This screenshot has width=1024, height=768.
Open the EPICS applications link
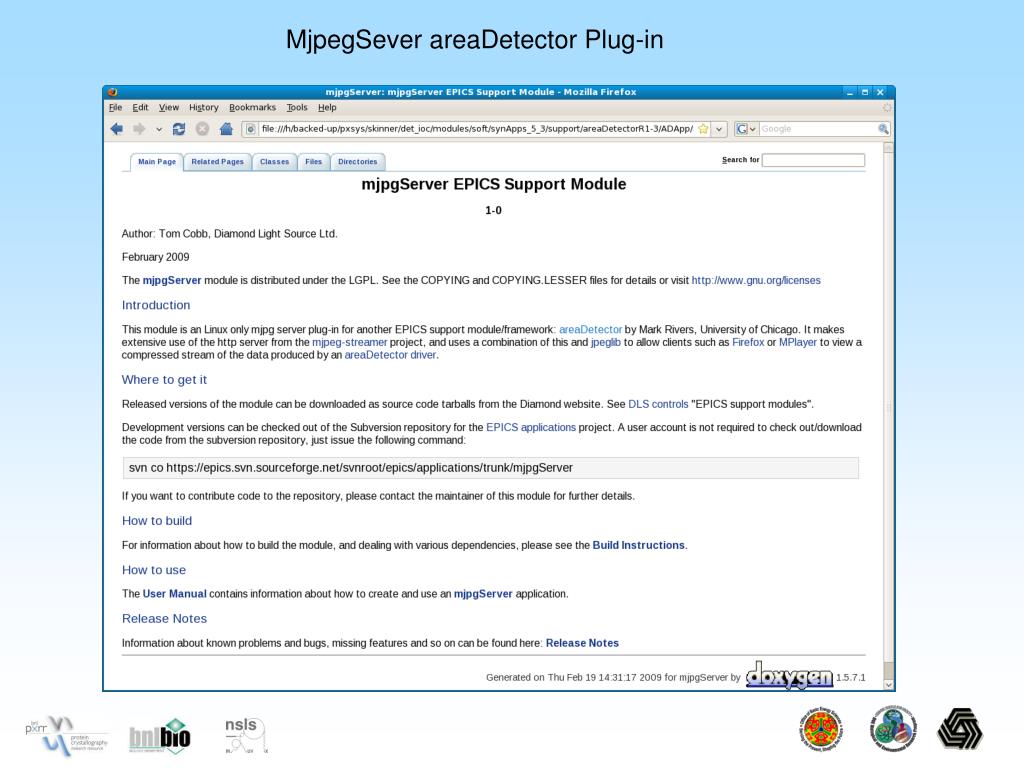[531, 427]
